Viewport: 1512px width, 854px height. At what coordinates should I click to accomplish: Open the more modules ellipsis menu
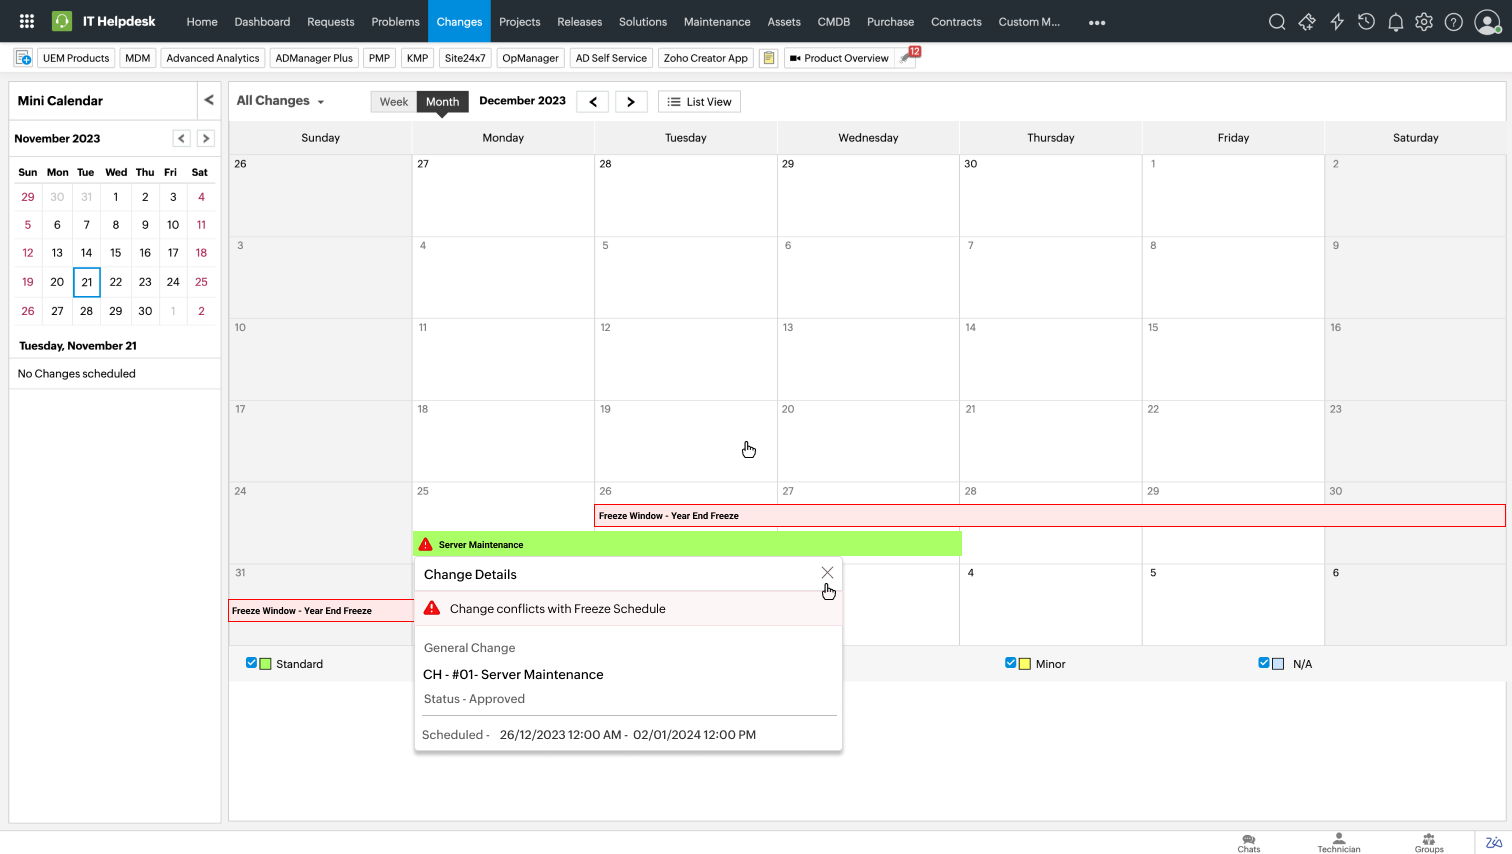tap(1097, 22)
